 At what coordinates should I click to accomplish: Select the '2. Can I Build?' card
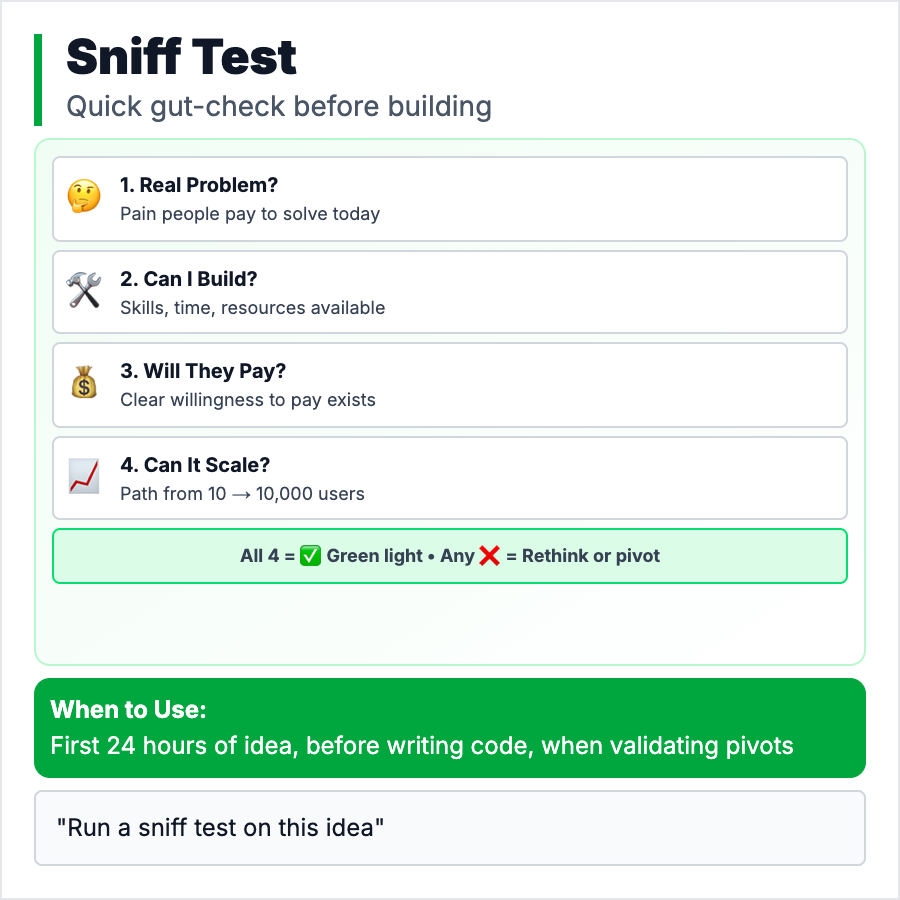450,292
